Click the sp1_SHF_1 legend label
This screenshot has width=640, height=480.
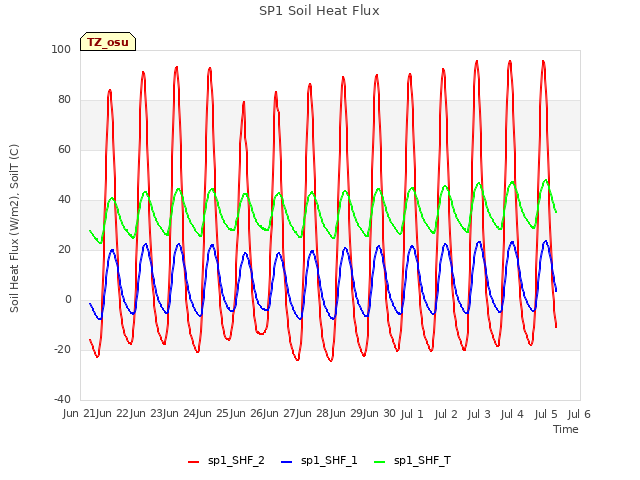coord(329,460)
